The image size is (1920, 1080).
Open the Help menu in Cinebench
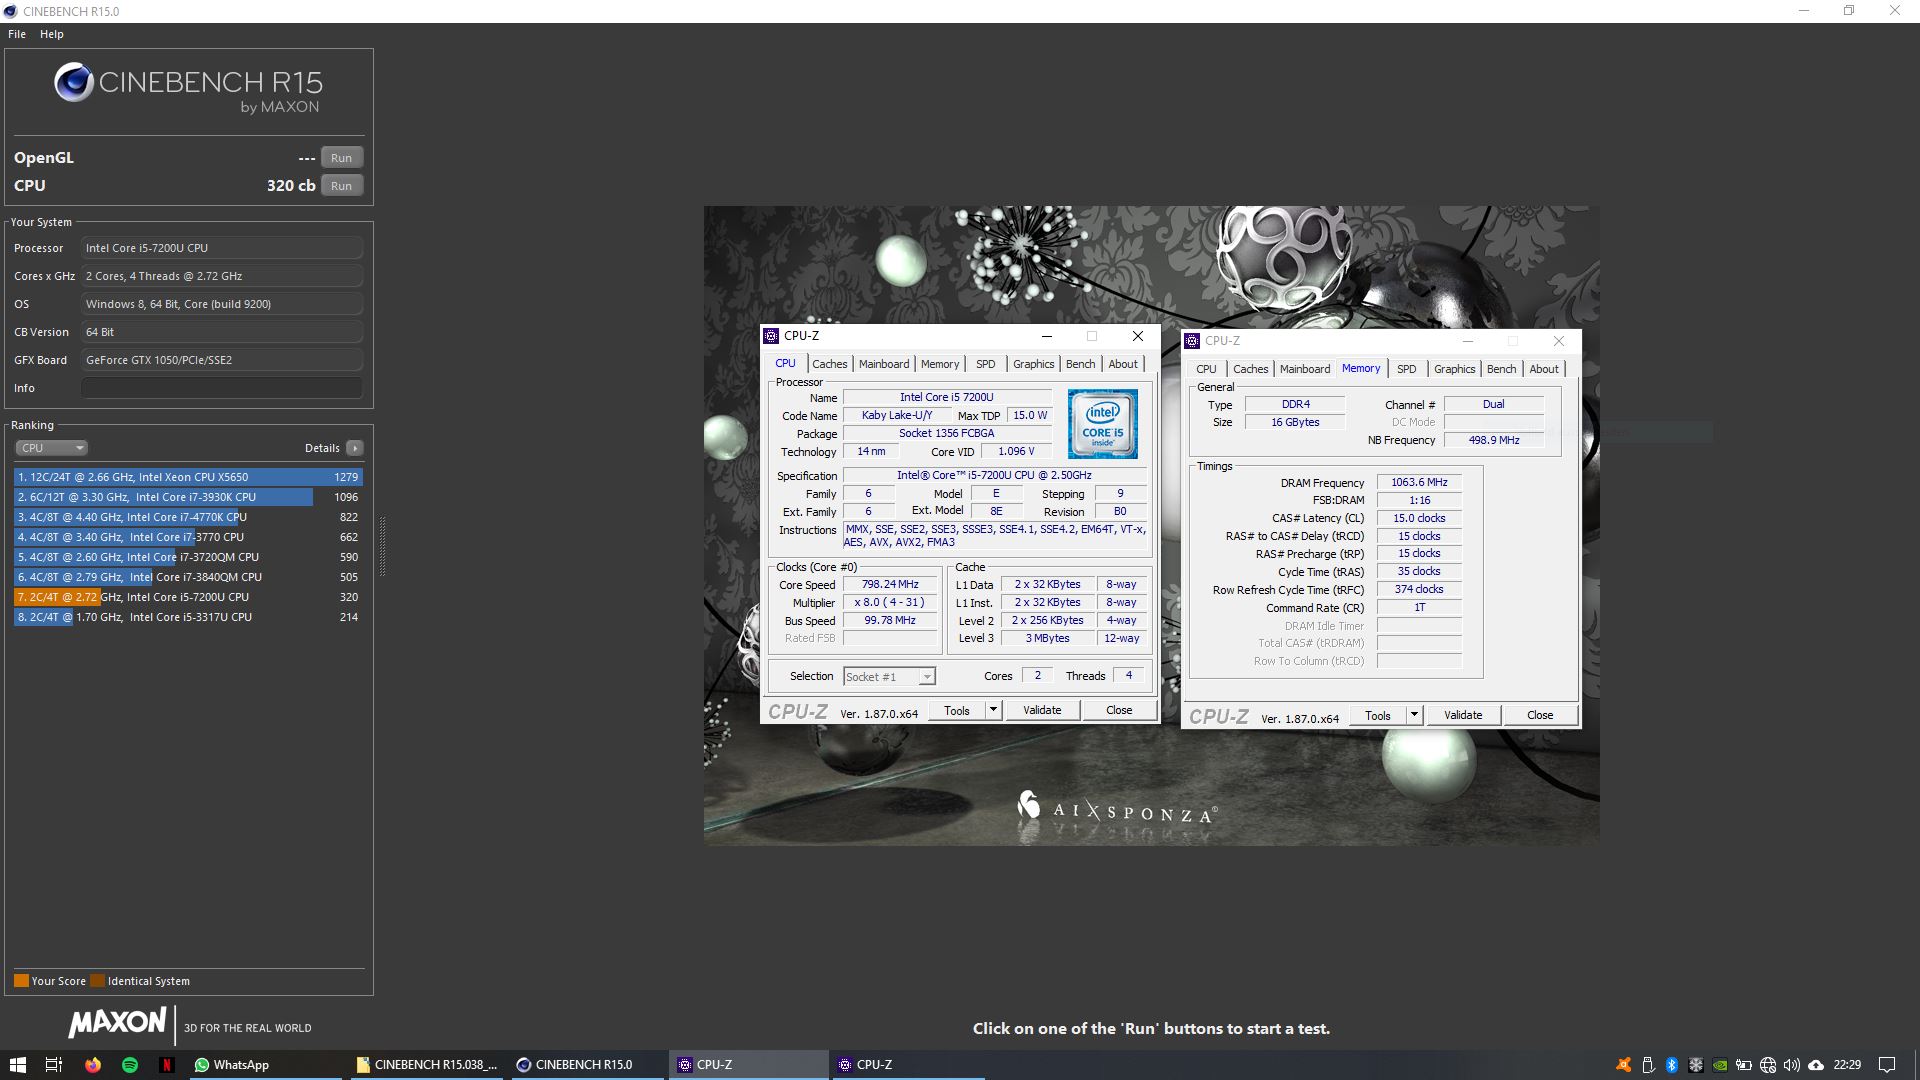point(52,34)
